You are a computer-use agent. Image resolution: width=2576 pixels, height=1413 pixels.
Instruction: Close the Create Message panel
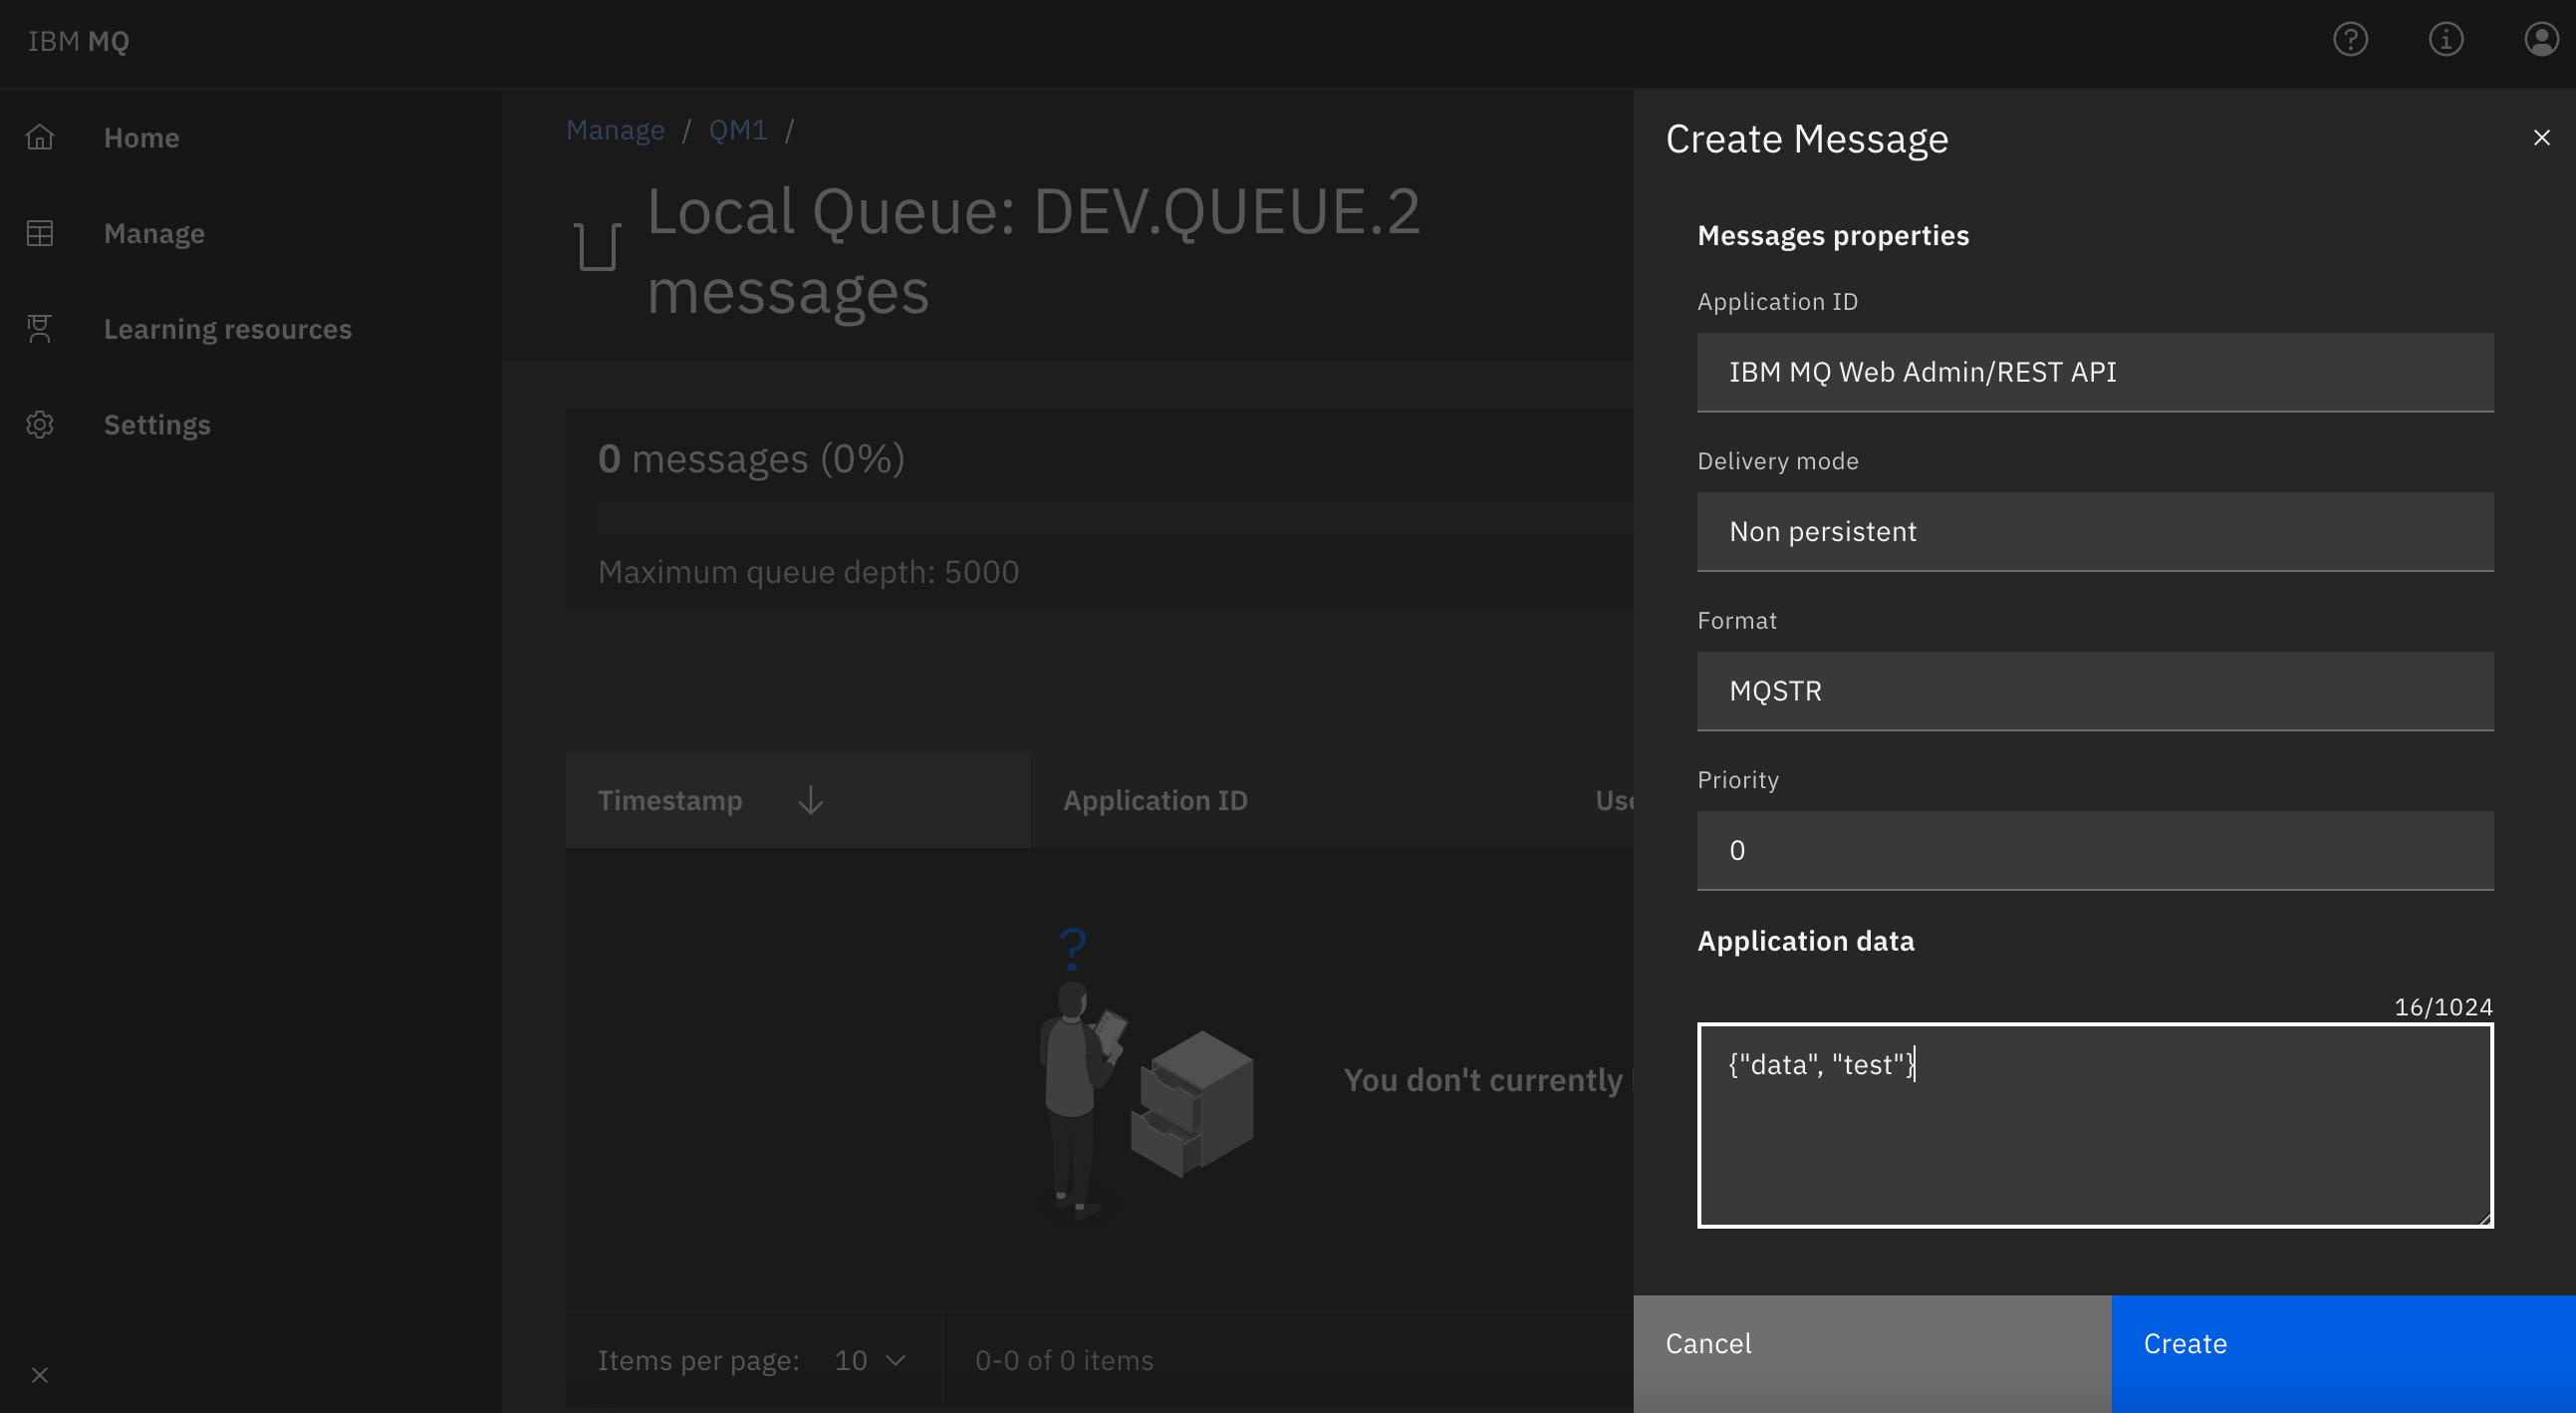(2541, 138)
